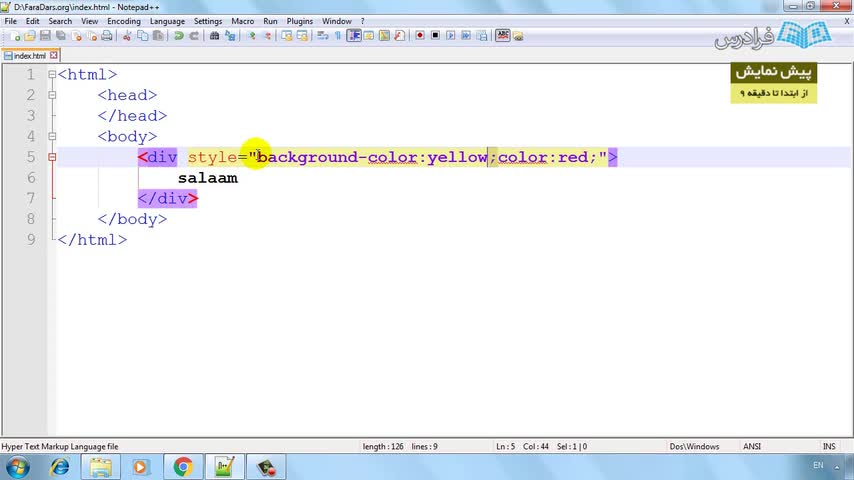Click the Windows Start button
This screenshot has width=854, height=480.
pyautogui.click(x=17, y=467)
